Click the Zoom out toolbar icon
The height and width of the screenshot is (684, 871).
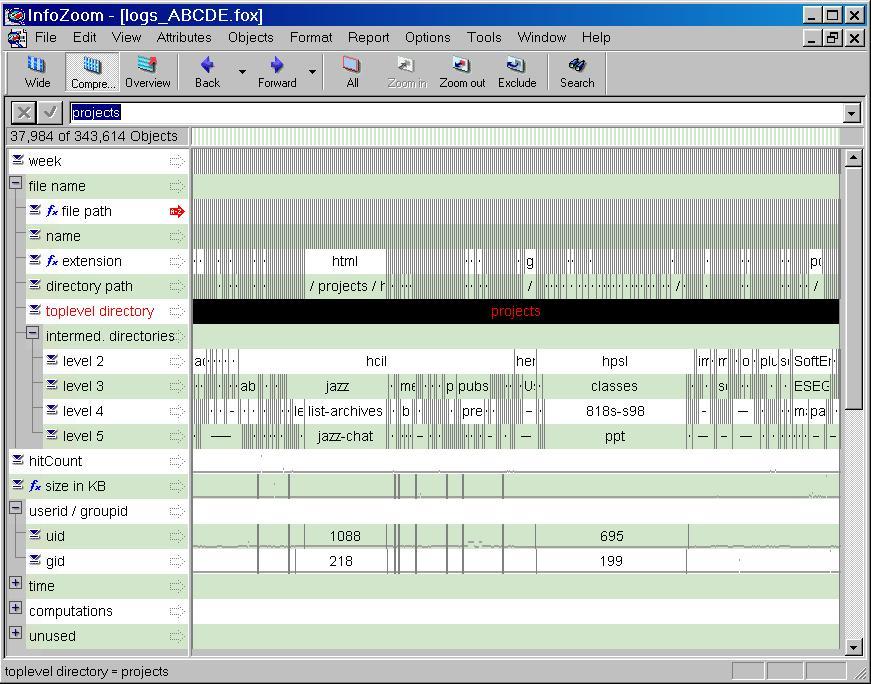tap(461, 72)
